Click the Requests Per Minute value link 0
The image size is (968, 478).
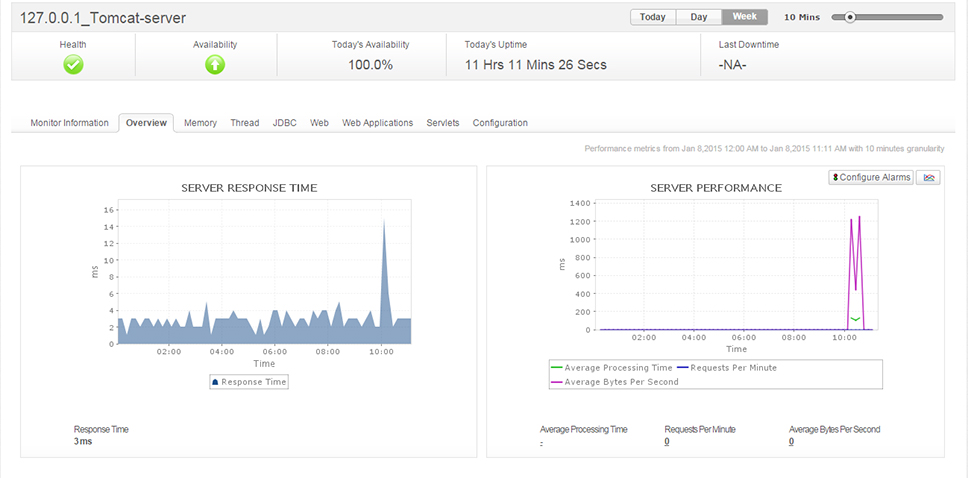point(667,442)
